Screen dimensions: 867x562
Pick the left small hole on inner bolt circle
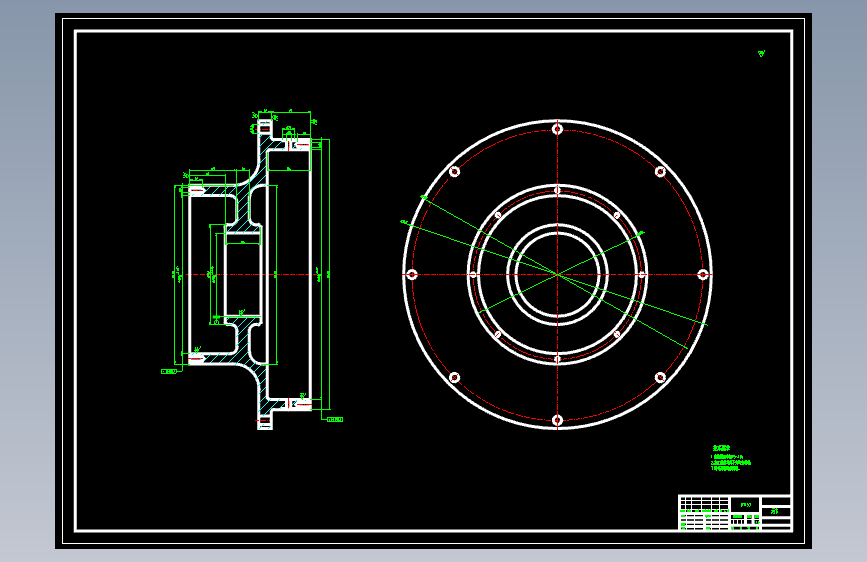[473, 274]
